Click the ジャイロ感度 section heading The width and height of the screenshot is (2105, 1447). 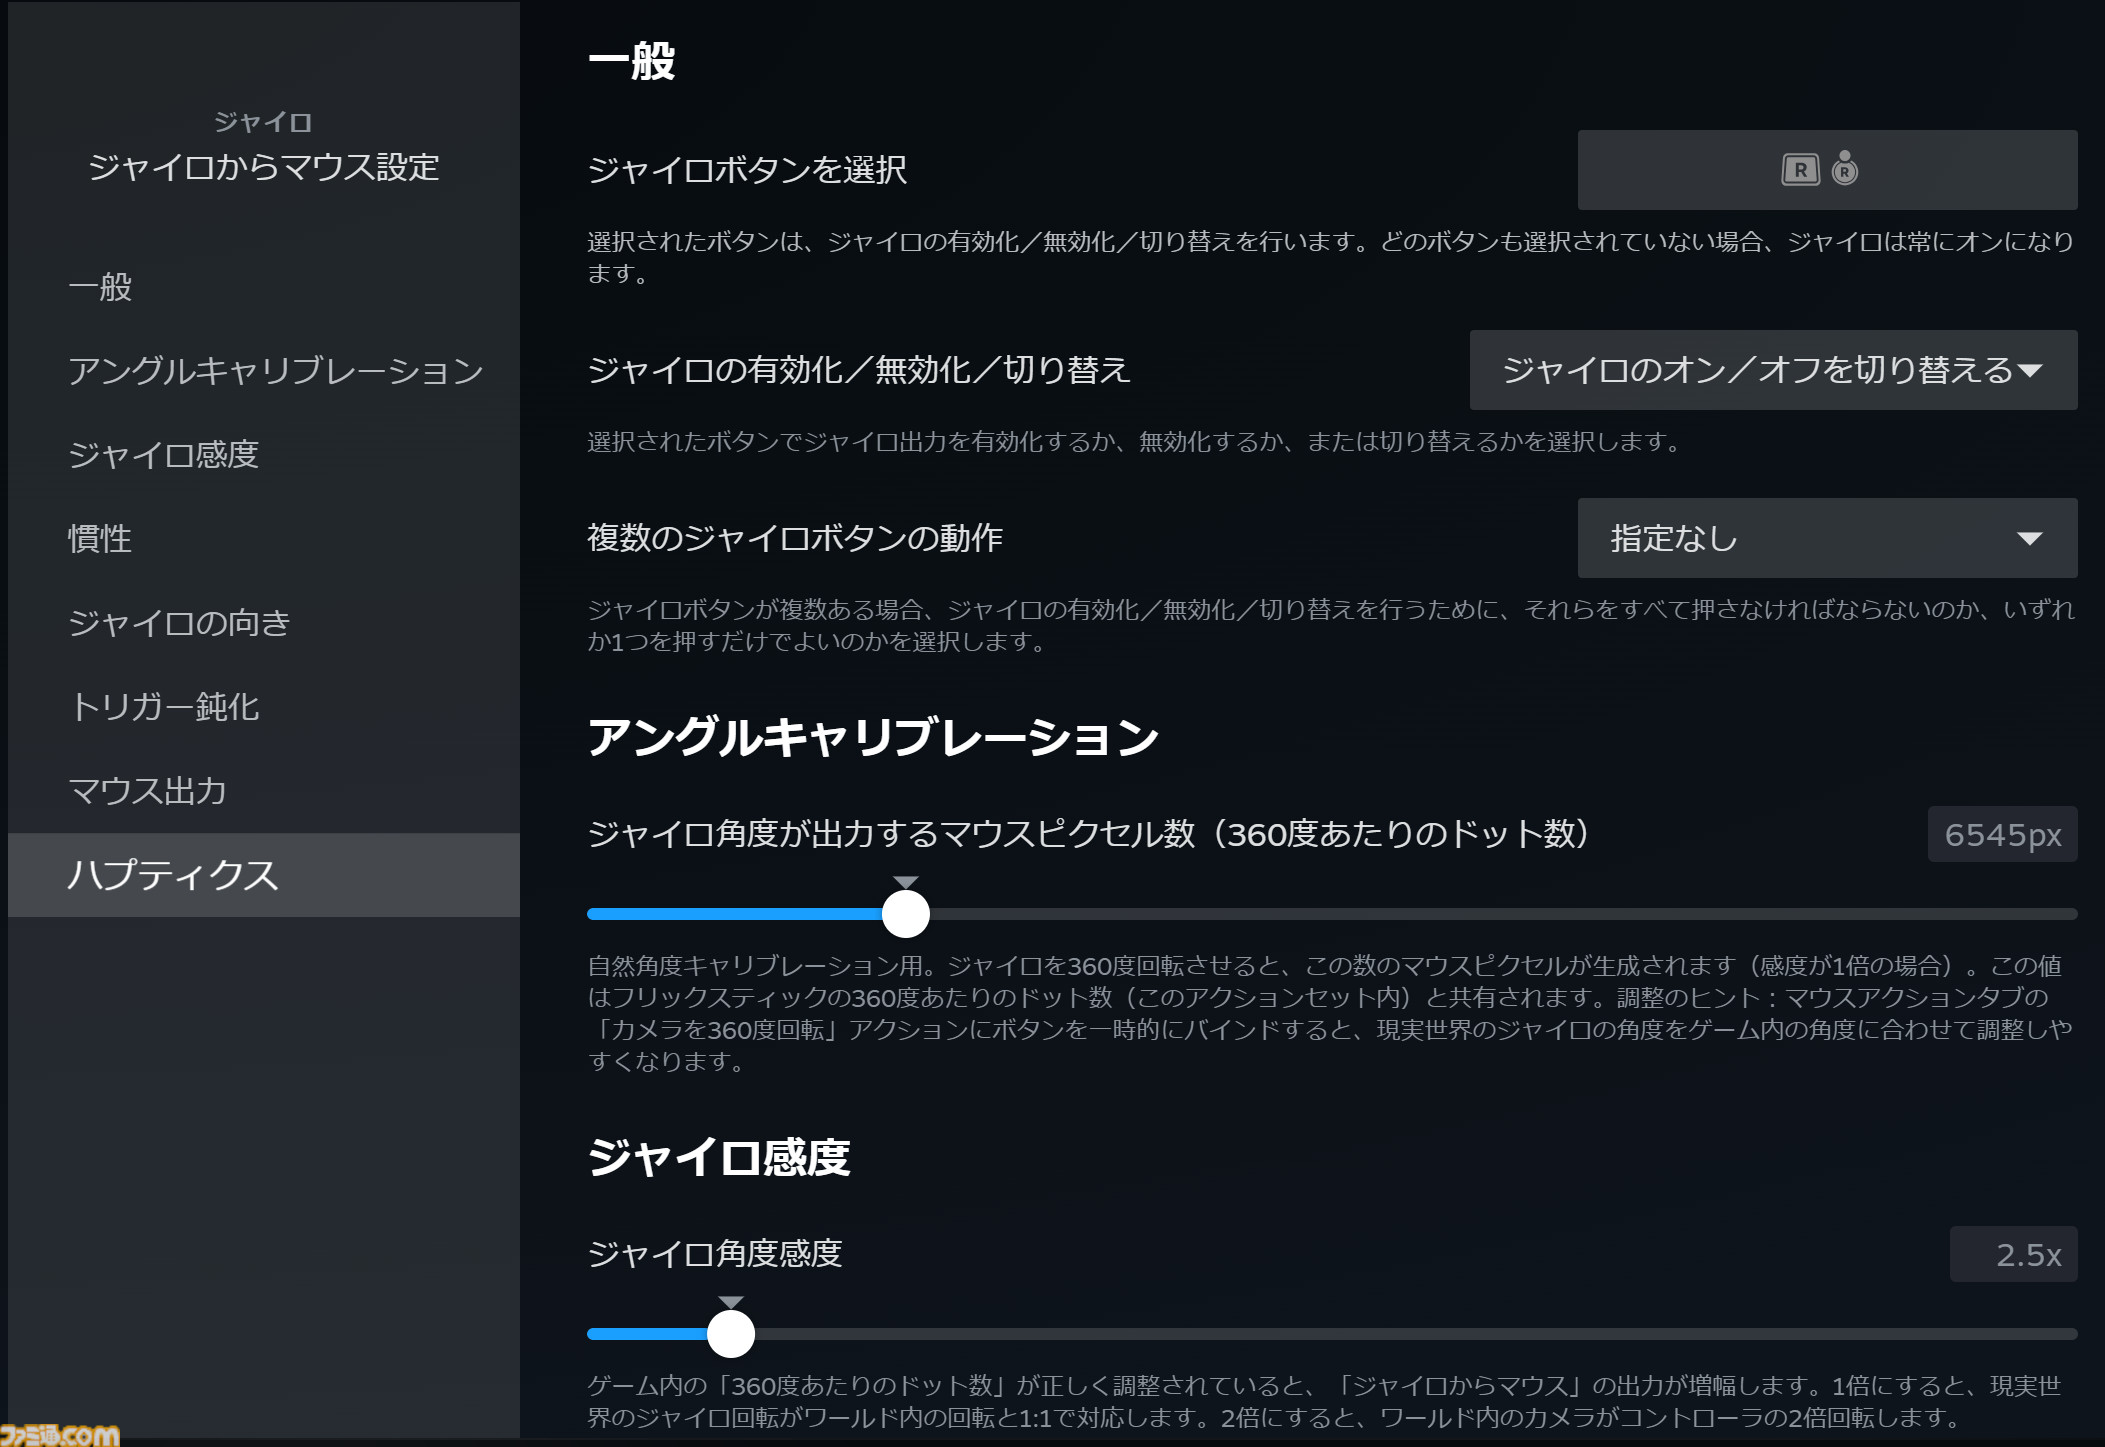(x=719, y=1158)
